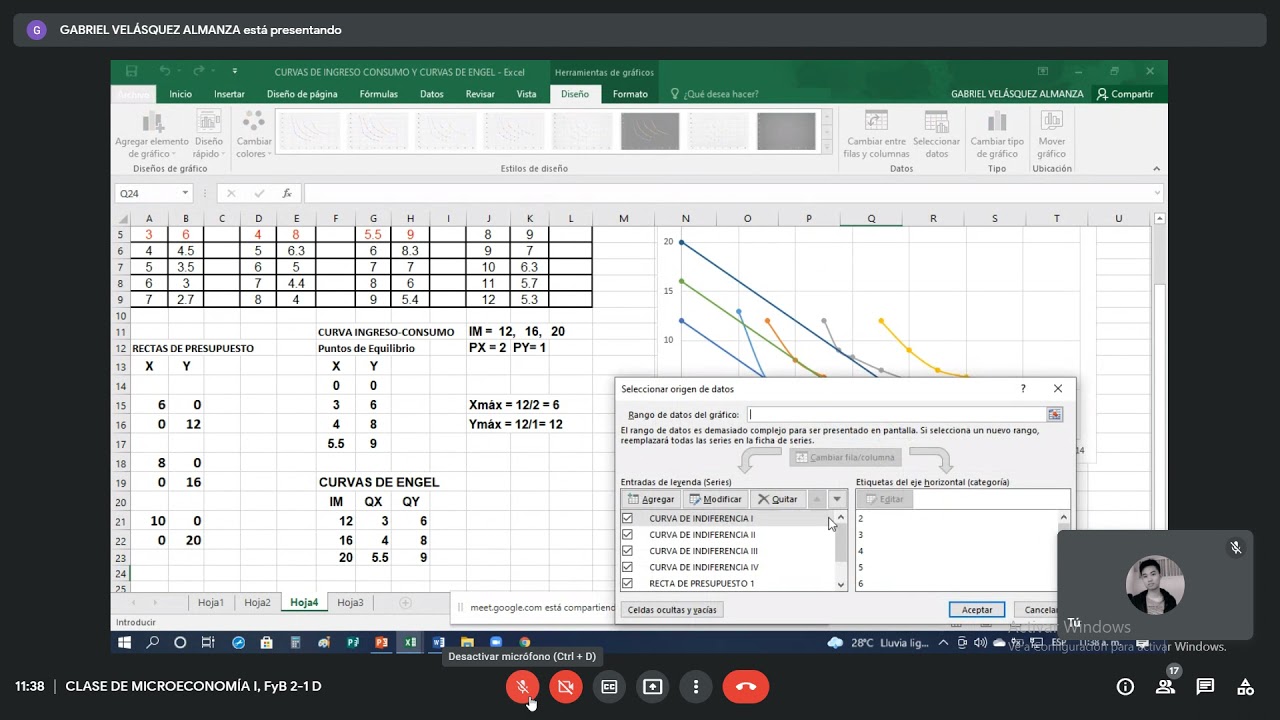Screen dimensions: 1280x720
Task: Turn on Meet captions CC button
Action: [x=609, y=686]
